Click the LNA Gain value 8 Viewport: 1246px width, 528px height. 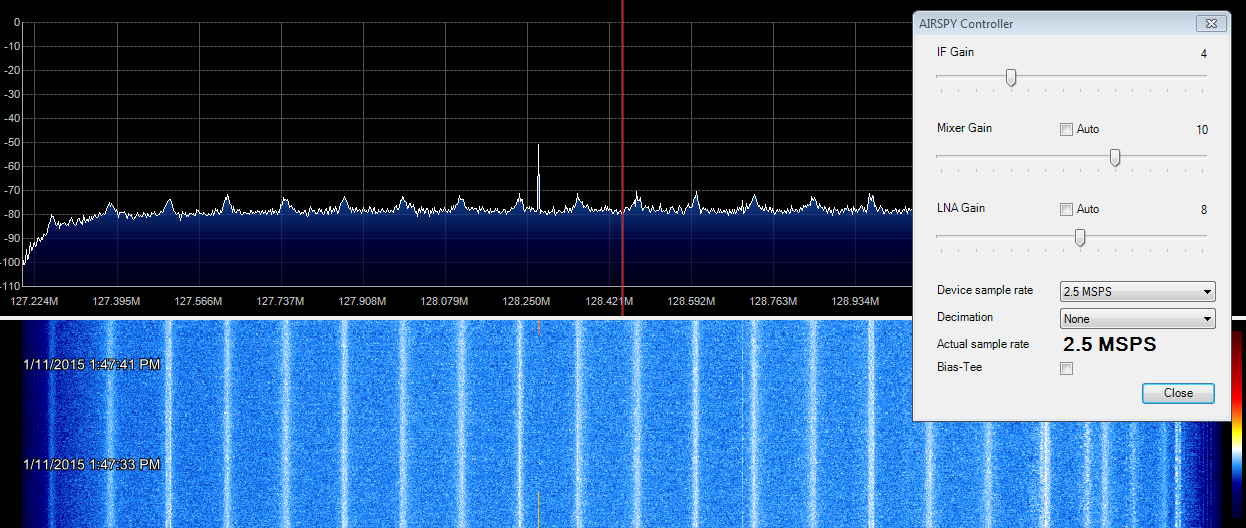1204,210
